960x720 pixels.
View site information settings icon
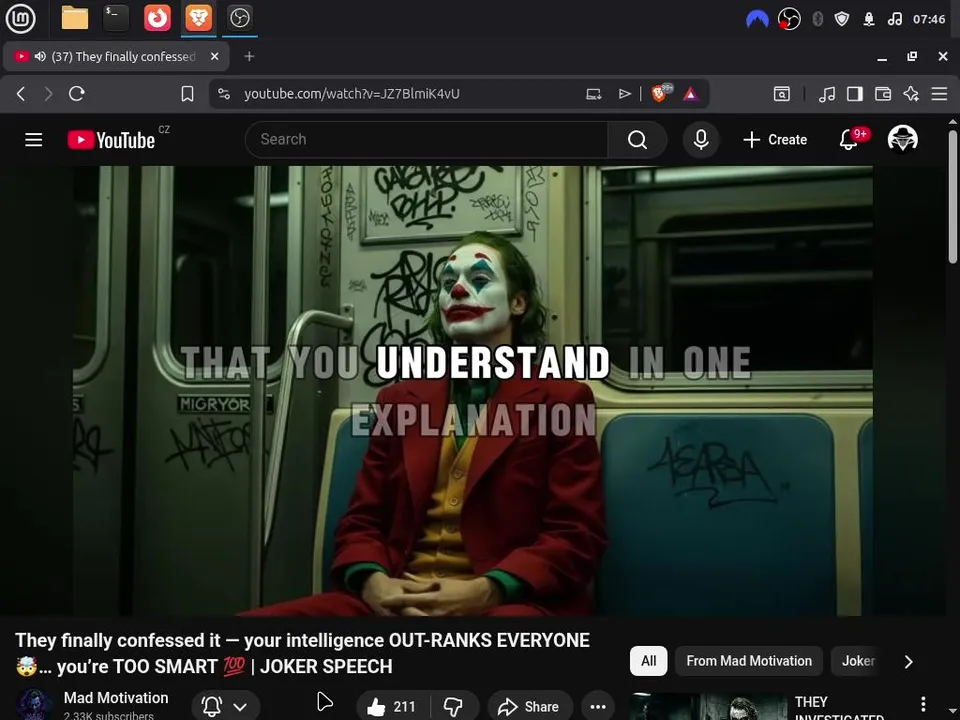pos(224,94)
